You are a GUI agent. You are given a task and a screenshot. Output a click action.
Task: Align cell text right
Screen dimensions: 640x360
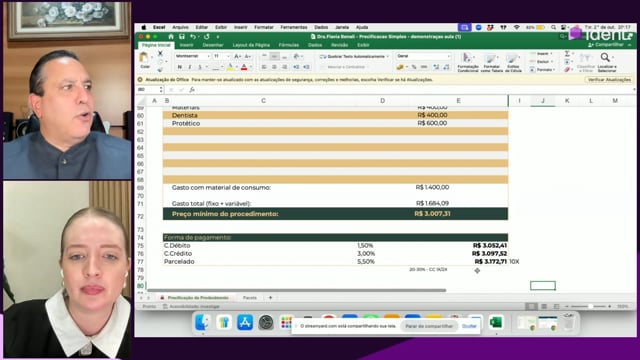[x=284, y=67]
